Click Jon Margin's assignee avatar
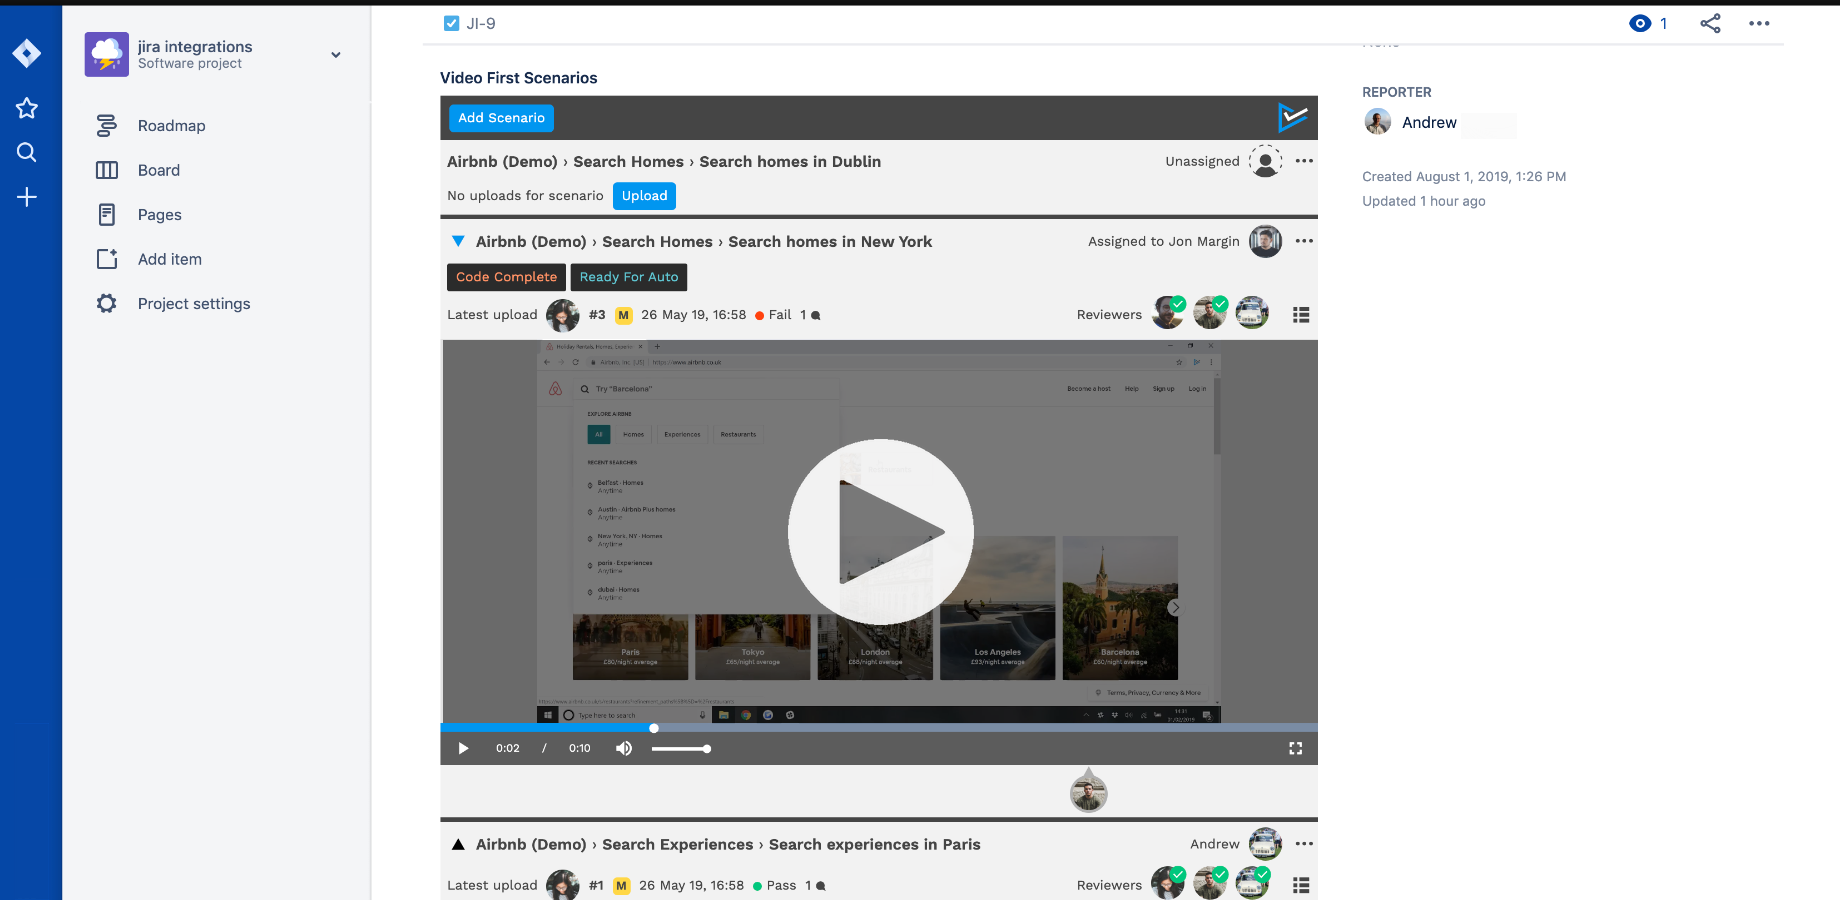 point(1266,241)
